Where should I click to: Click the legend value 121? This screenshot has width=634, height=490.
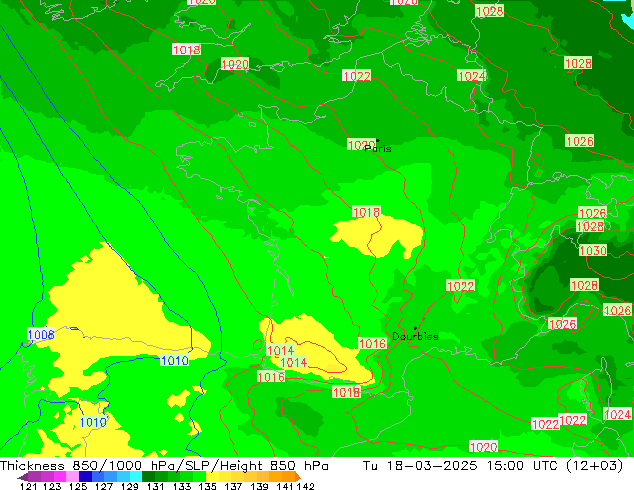(29, 486)
